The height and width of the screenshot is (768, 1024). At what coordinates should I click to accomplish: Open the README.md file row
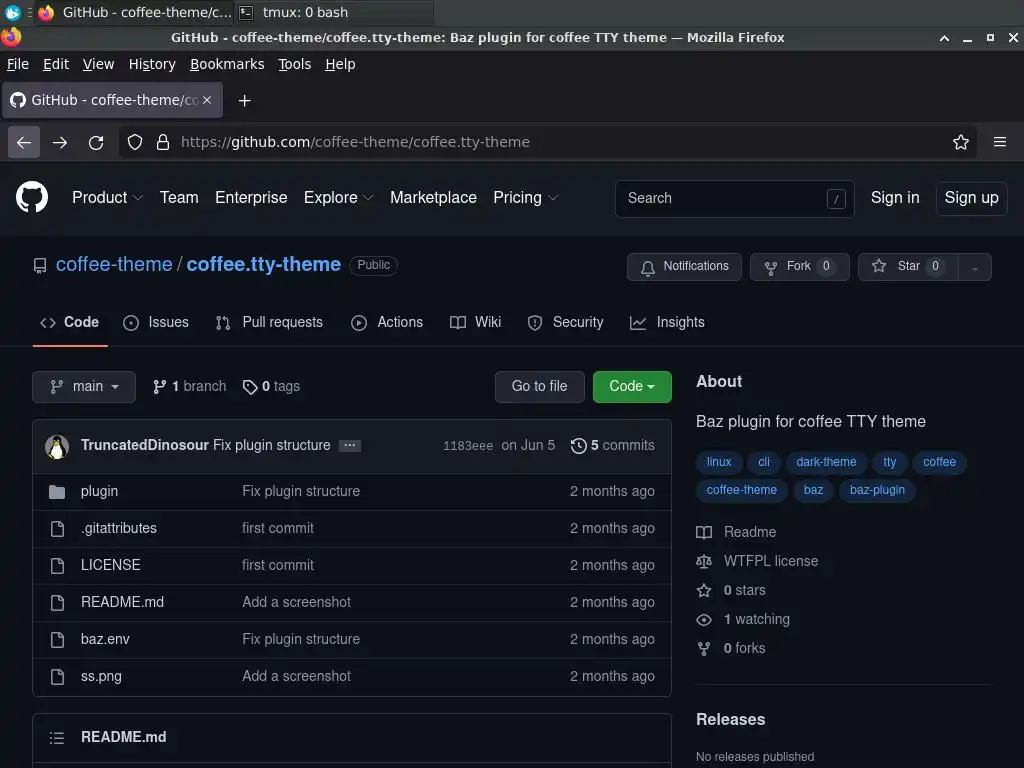(352, 603)
